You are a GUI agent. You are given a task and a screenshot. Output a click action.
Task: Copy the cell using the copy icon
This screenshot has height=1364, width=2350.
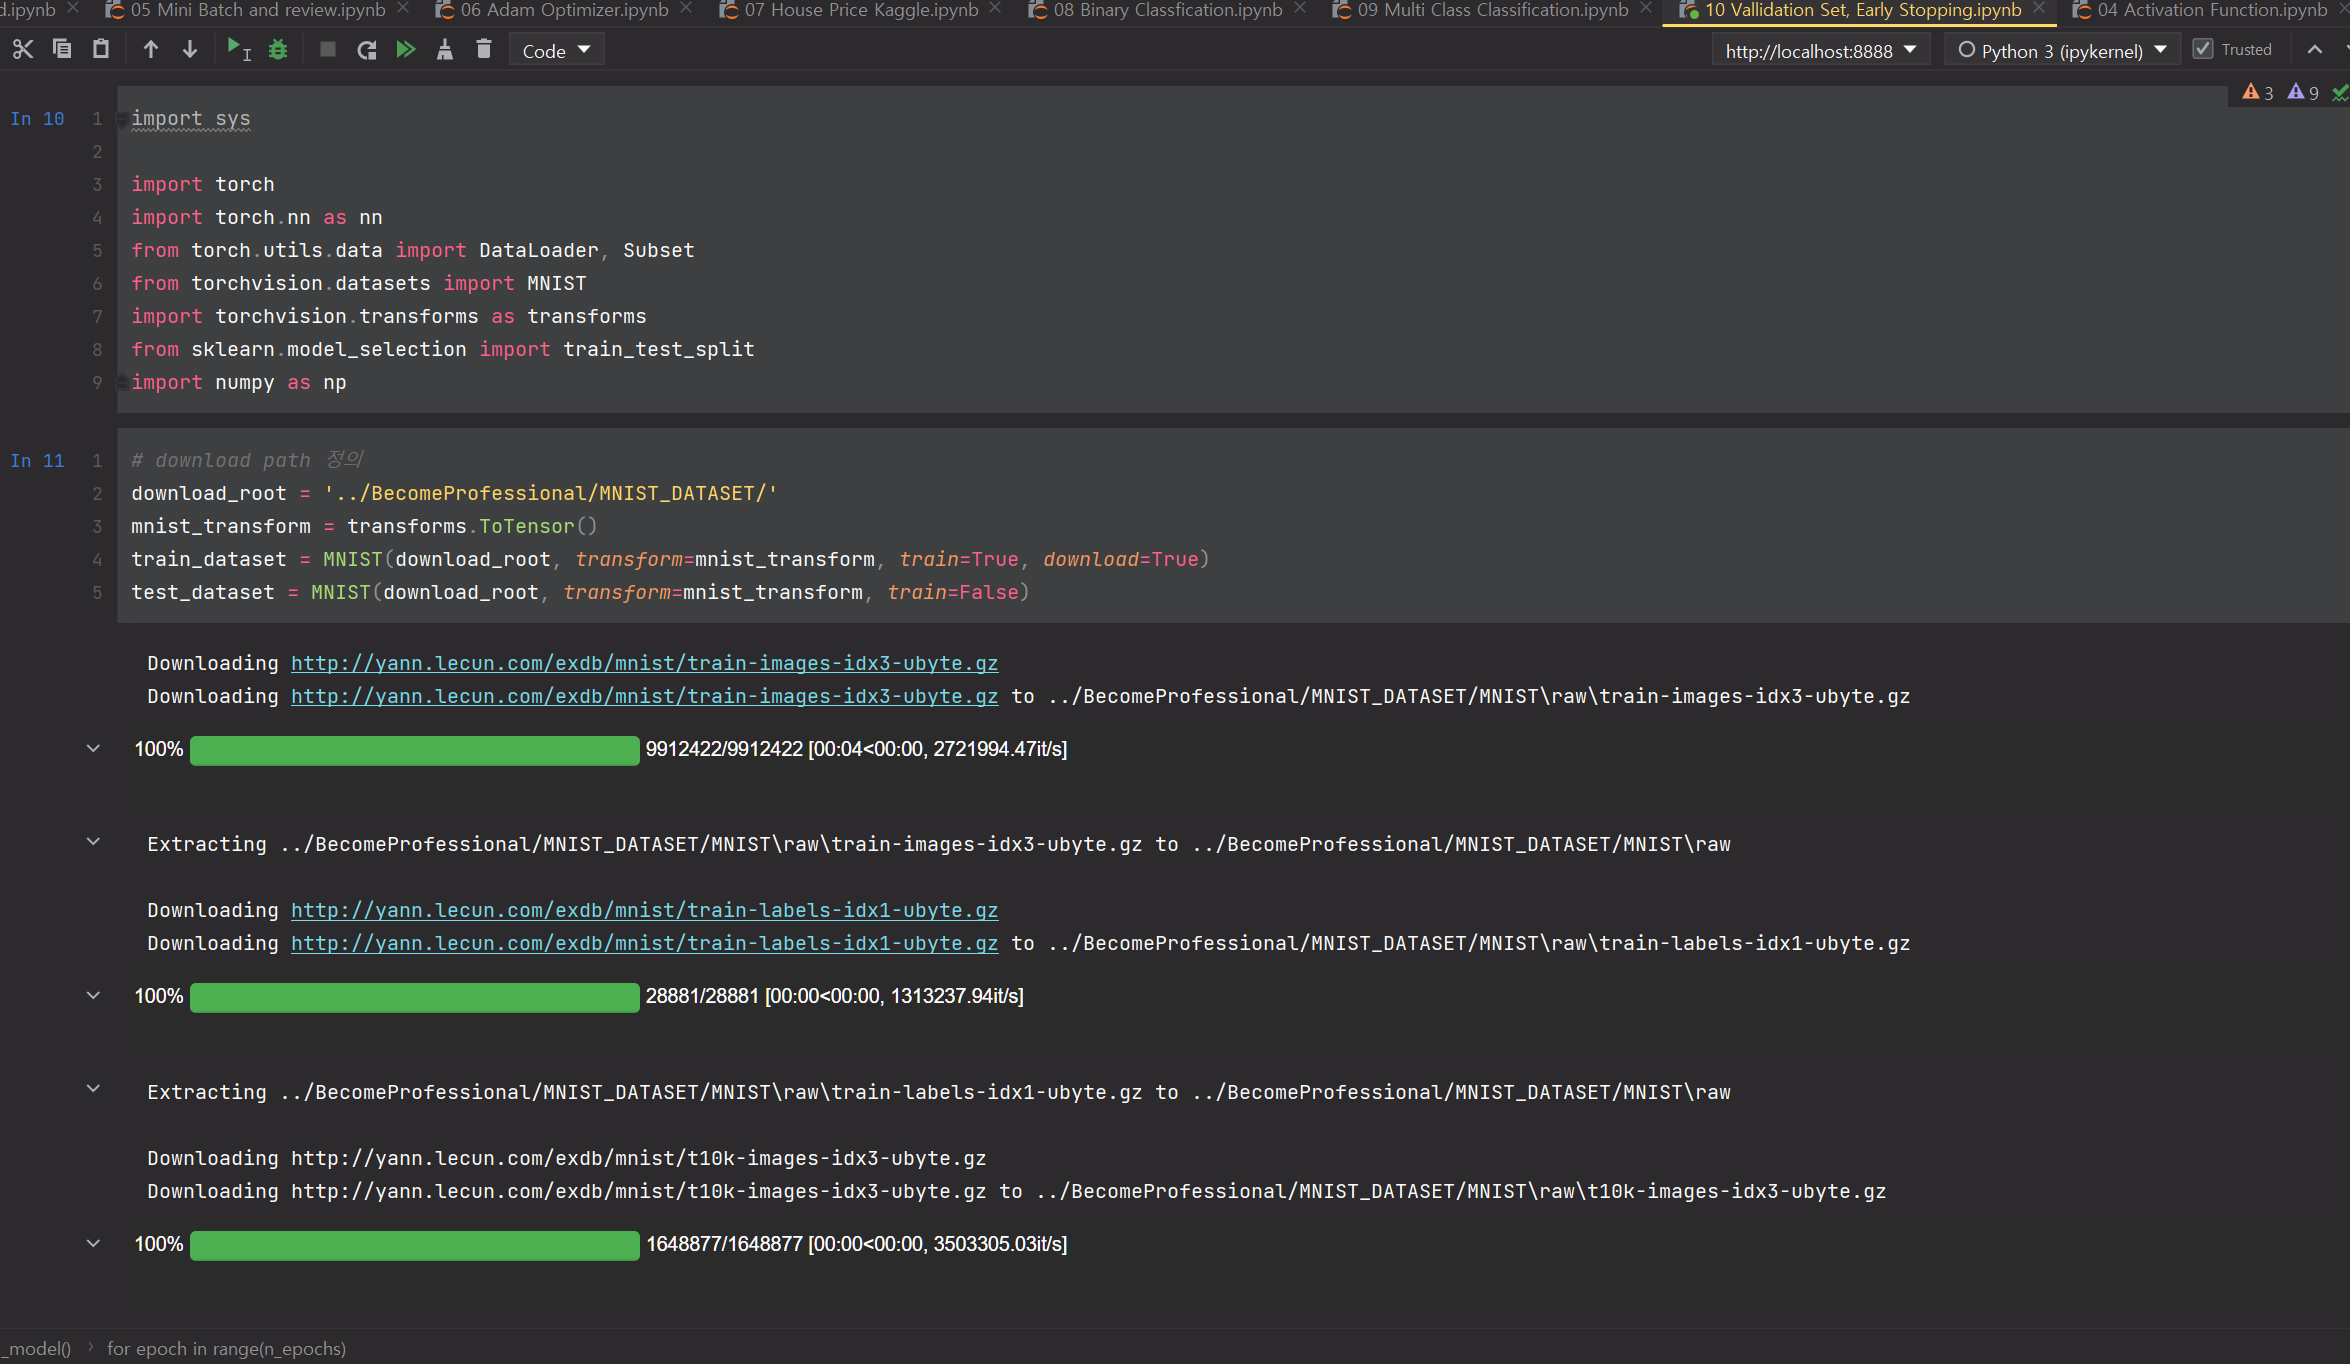[62, 50]
